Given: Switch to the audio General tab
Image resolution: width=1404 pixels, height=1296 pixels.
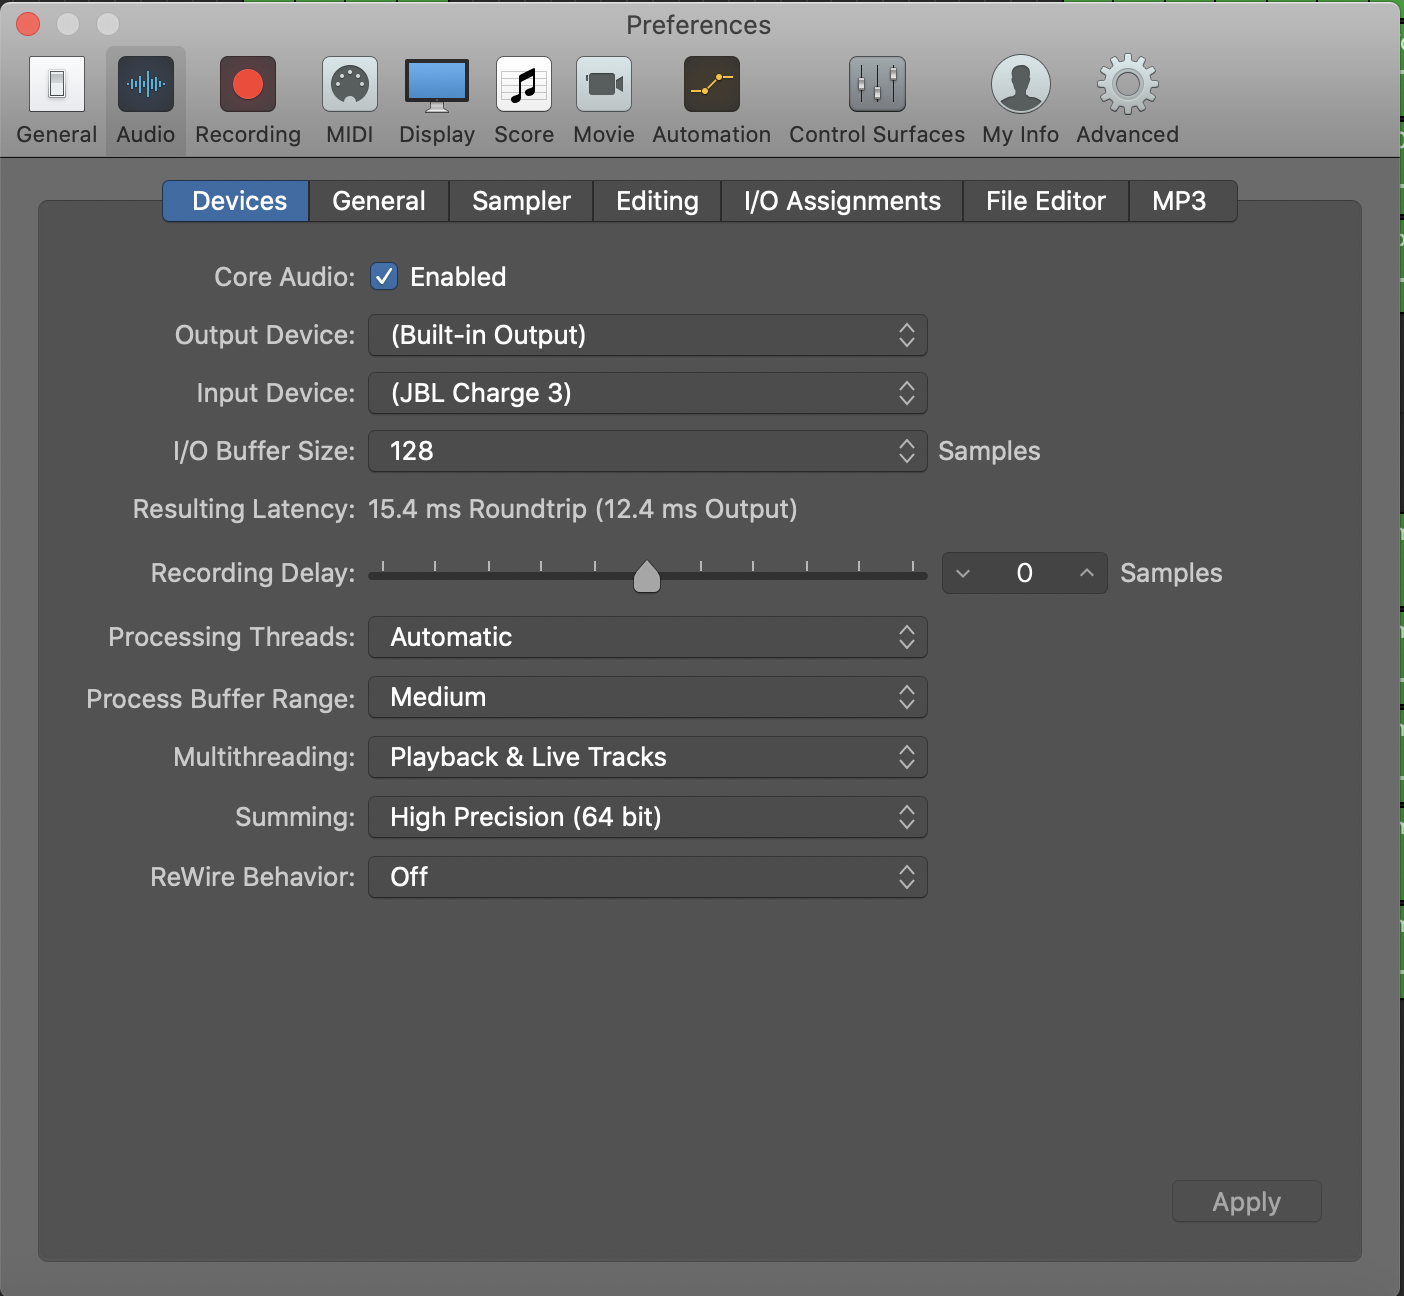Looking at the screenshot, I should pyautogui.click(x=379, y=201).
